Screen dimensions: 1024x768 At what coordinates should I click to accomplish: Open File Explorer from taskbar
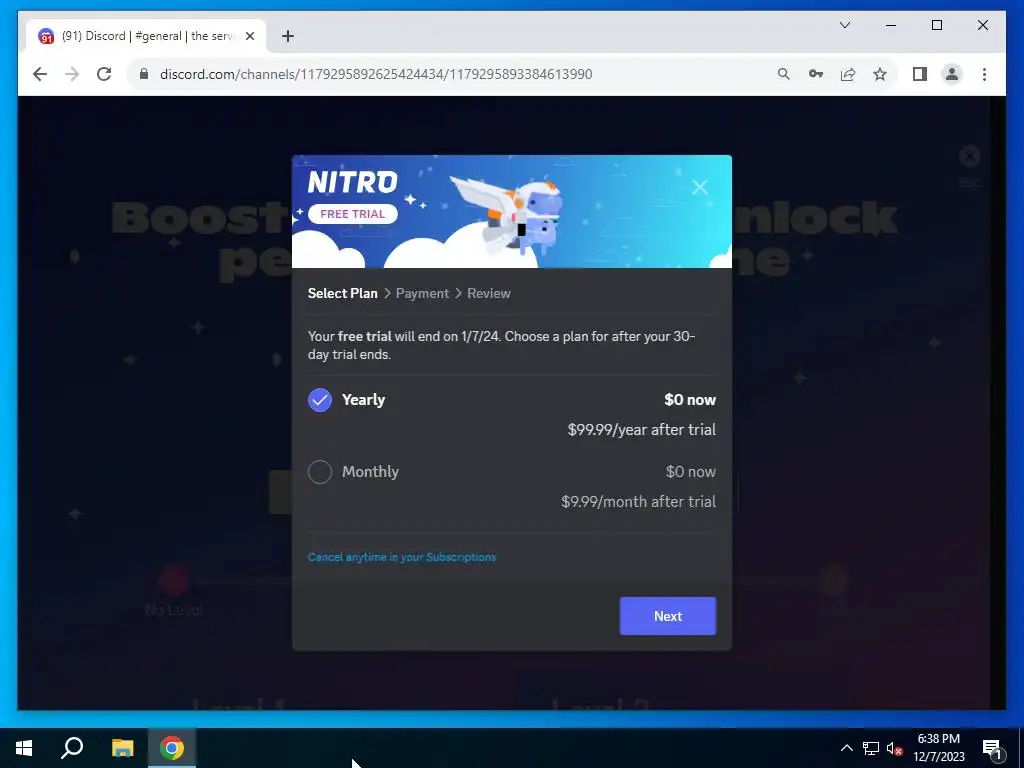point(122,748)
